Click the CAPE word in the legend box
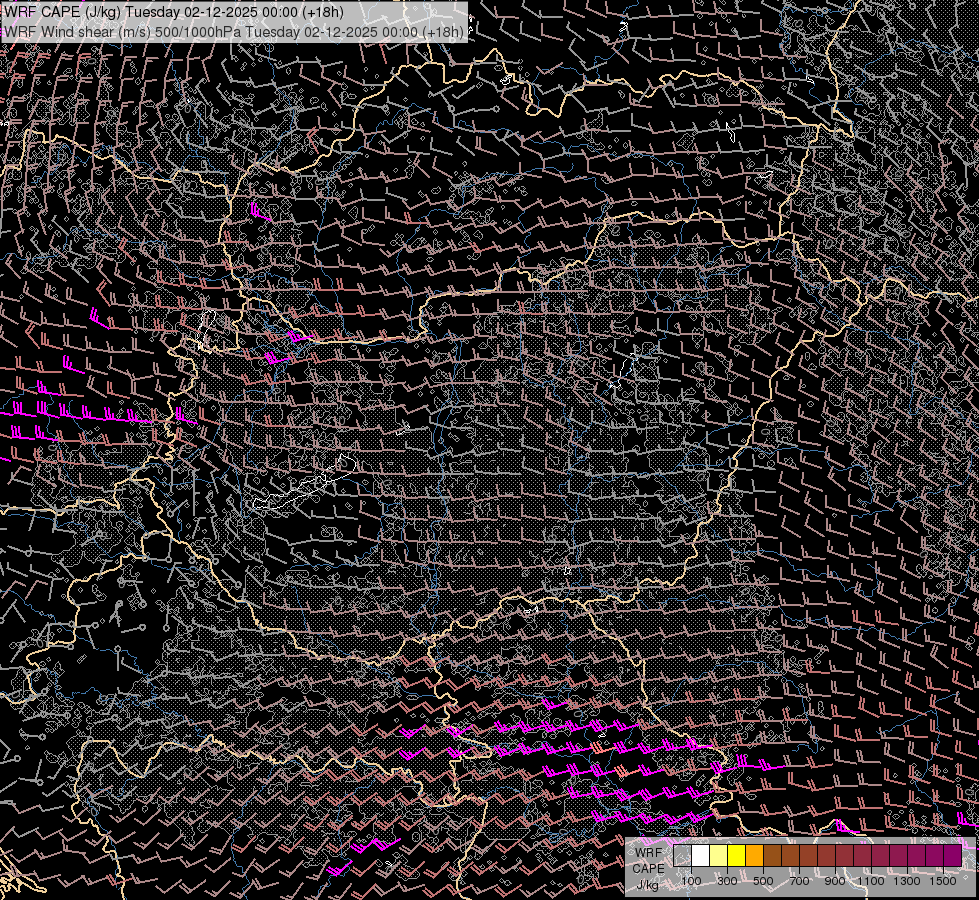The height and width of the screenshot is (900, 979). point(648,868)
